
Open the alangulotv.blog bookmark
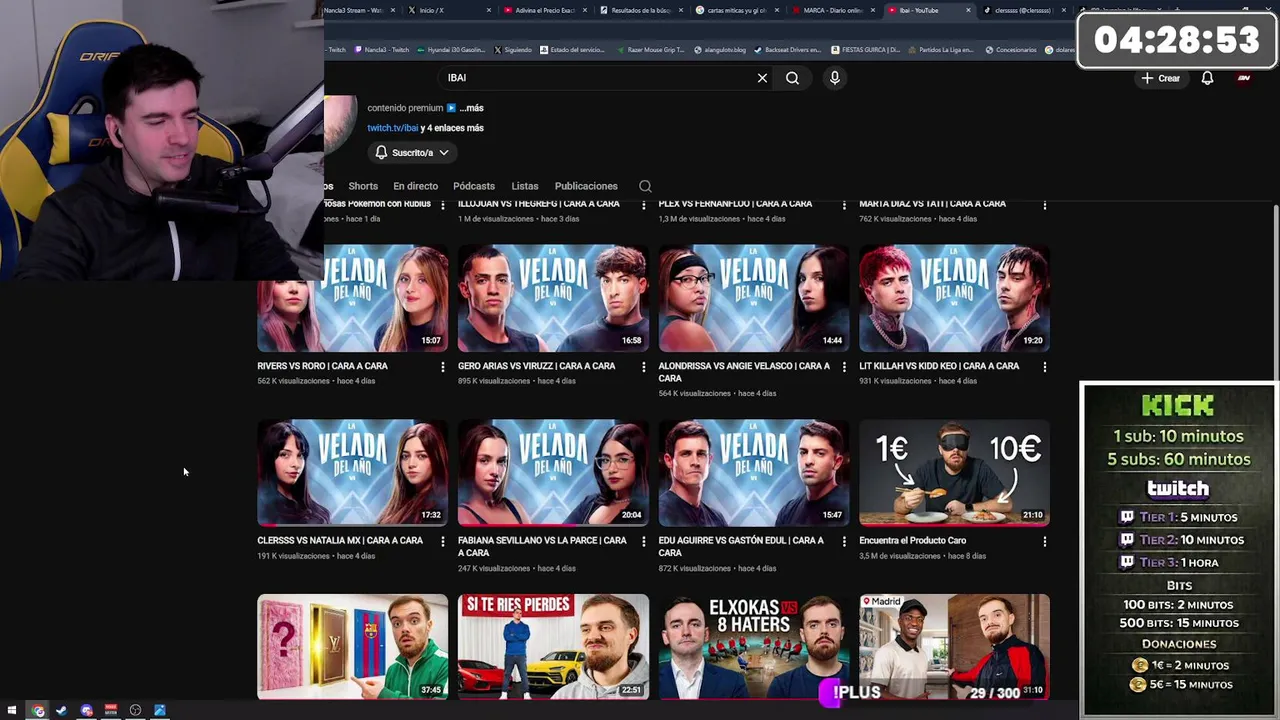pyautogui.click(x=720, y=50)
